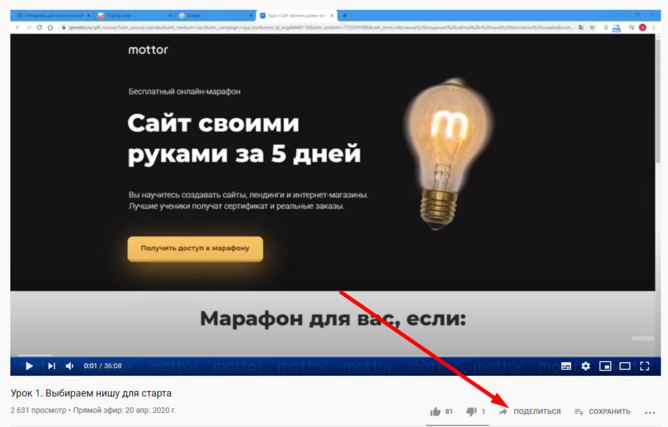Open the three-dot more actions menu
The width and height of the screenshot is (668, 427).
(x=650, y=413)
